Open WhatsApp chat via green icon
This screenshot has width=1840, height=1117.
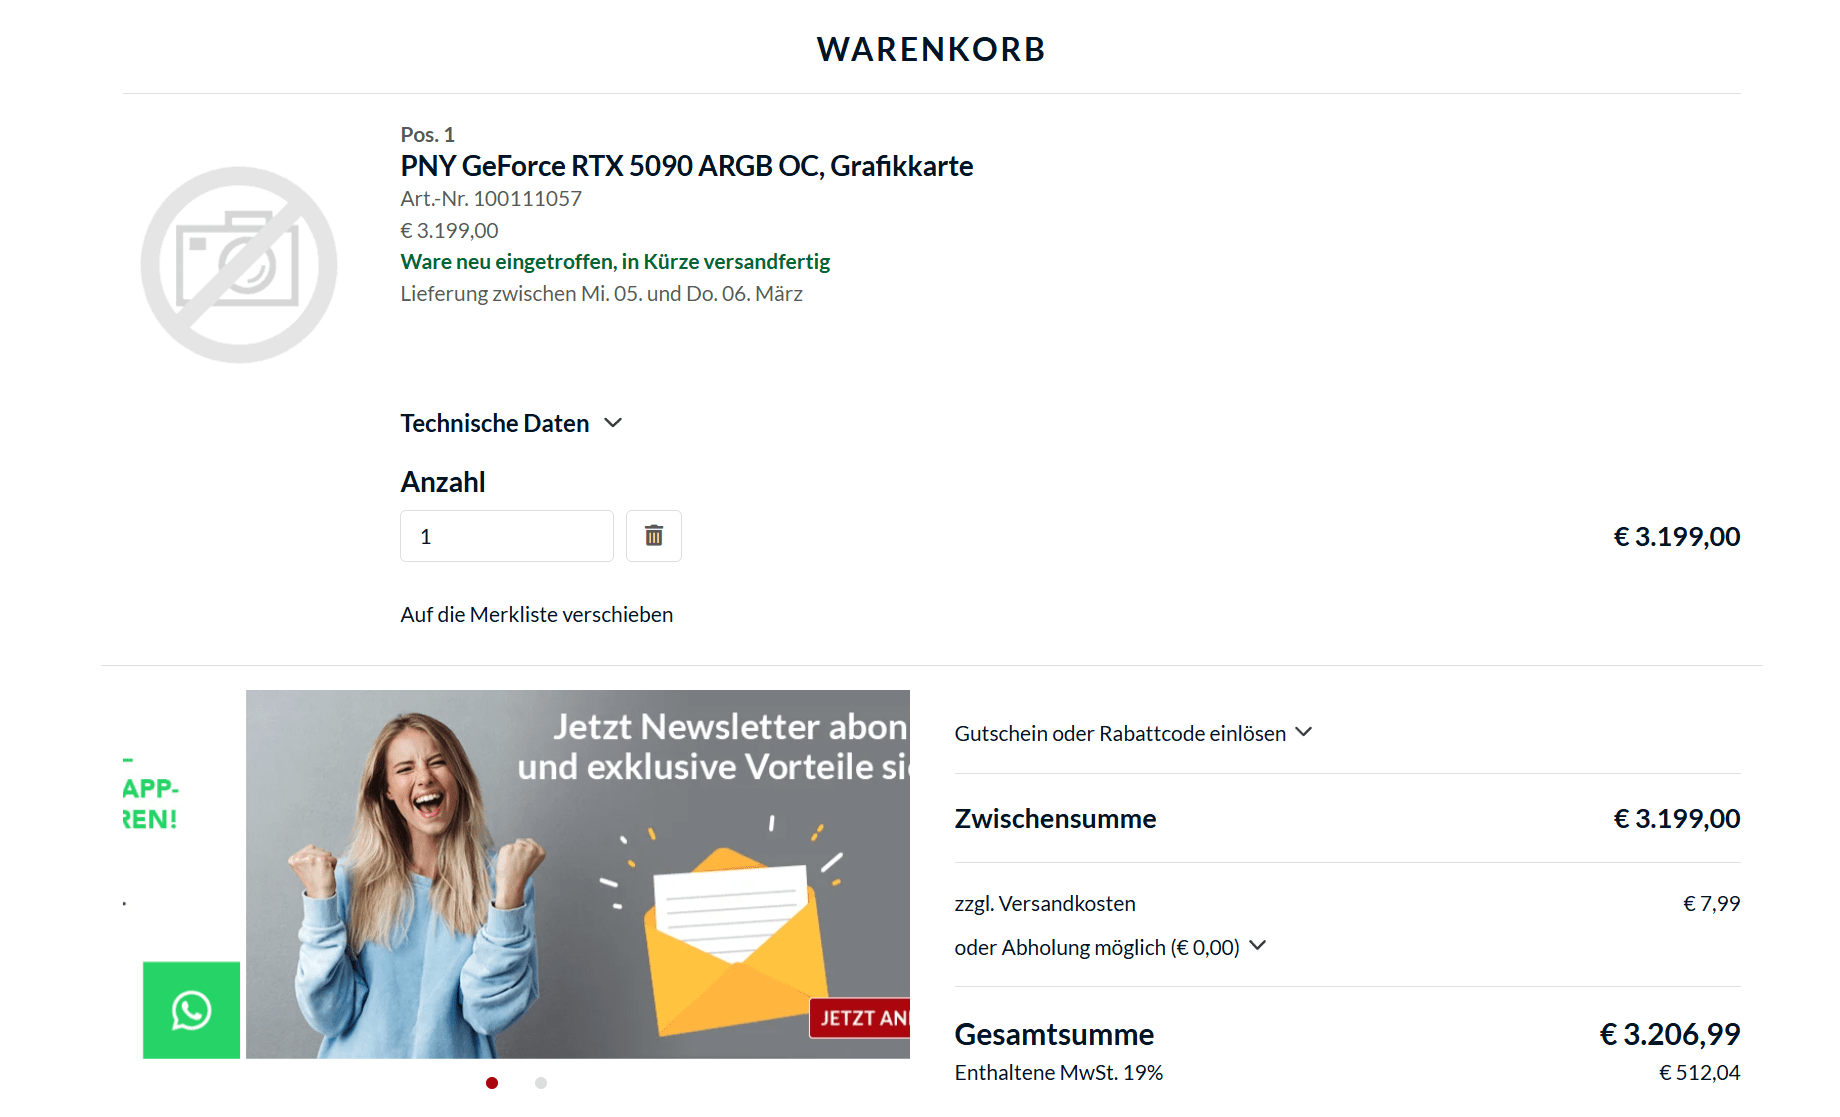click(x=191, y=1010)
